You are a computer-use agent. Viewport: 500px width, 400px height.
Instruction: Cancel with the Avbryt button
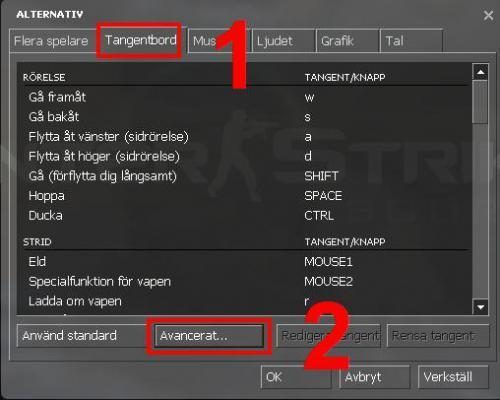click(x=375, y=377)
